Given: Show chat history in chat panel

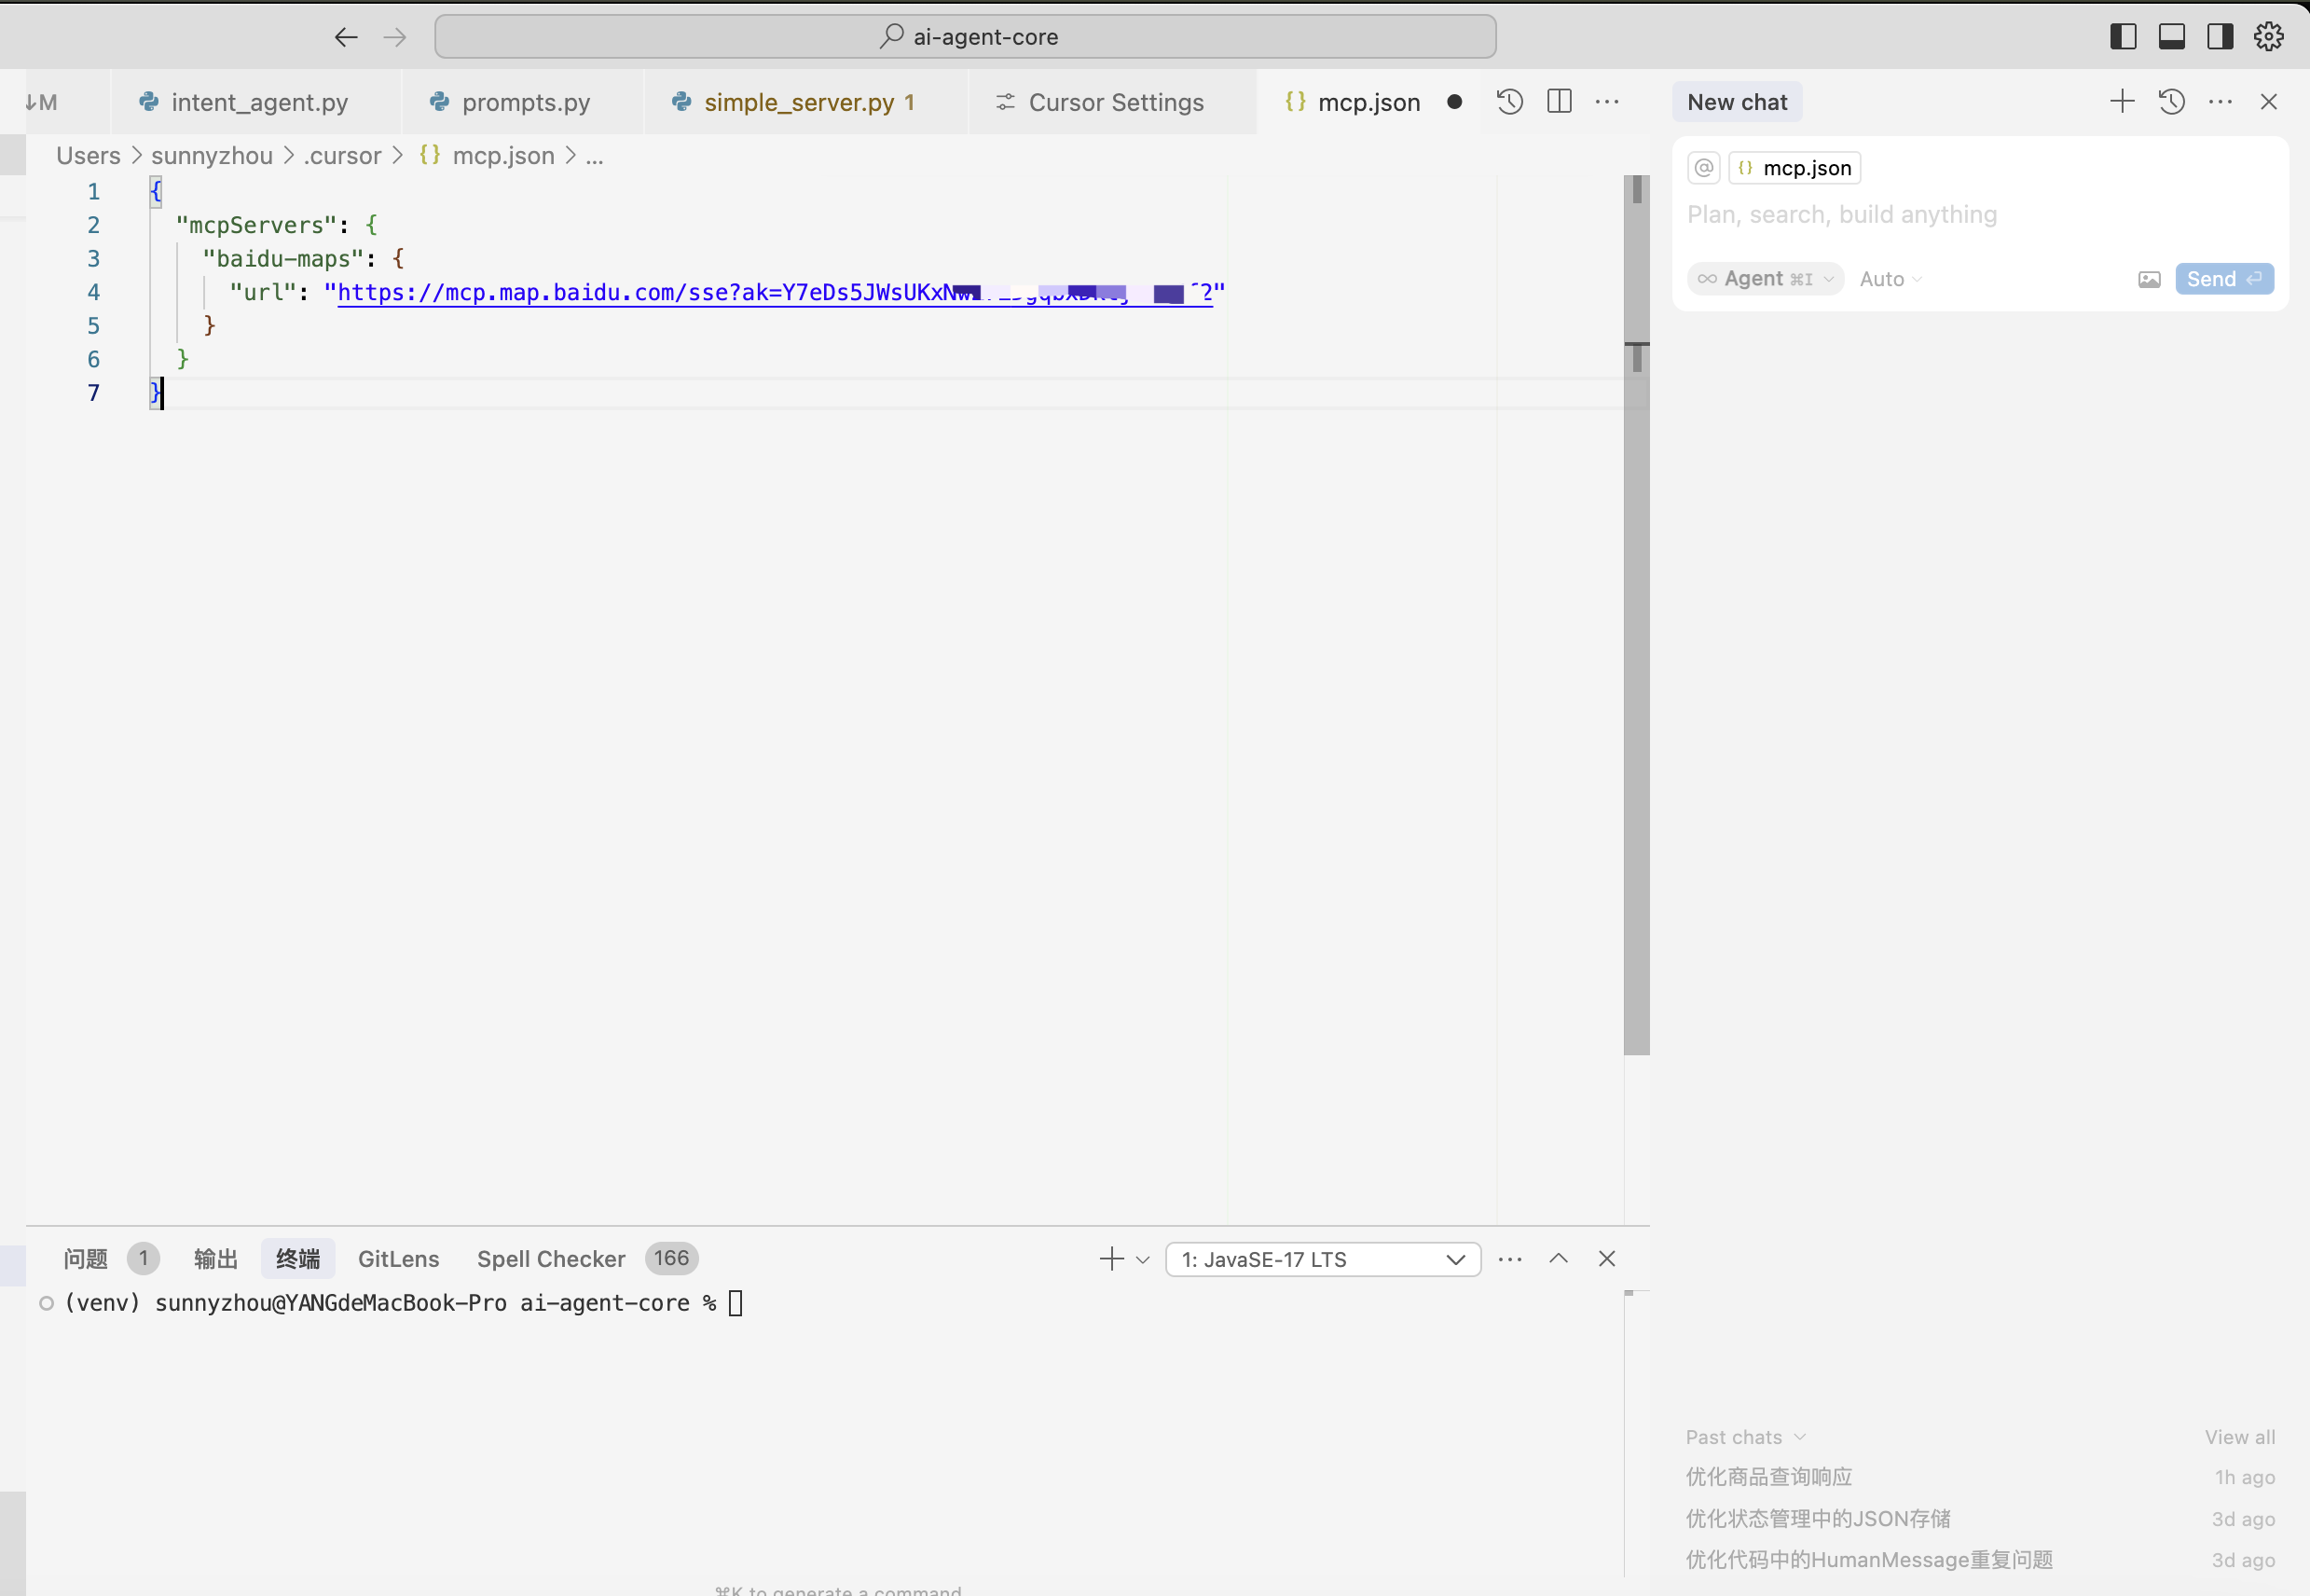Looking at the screenshot, I should 2171,101.
